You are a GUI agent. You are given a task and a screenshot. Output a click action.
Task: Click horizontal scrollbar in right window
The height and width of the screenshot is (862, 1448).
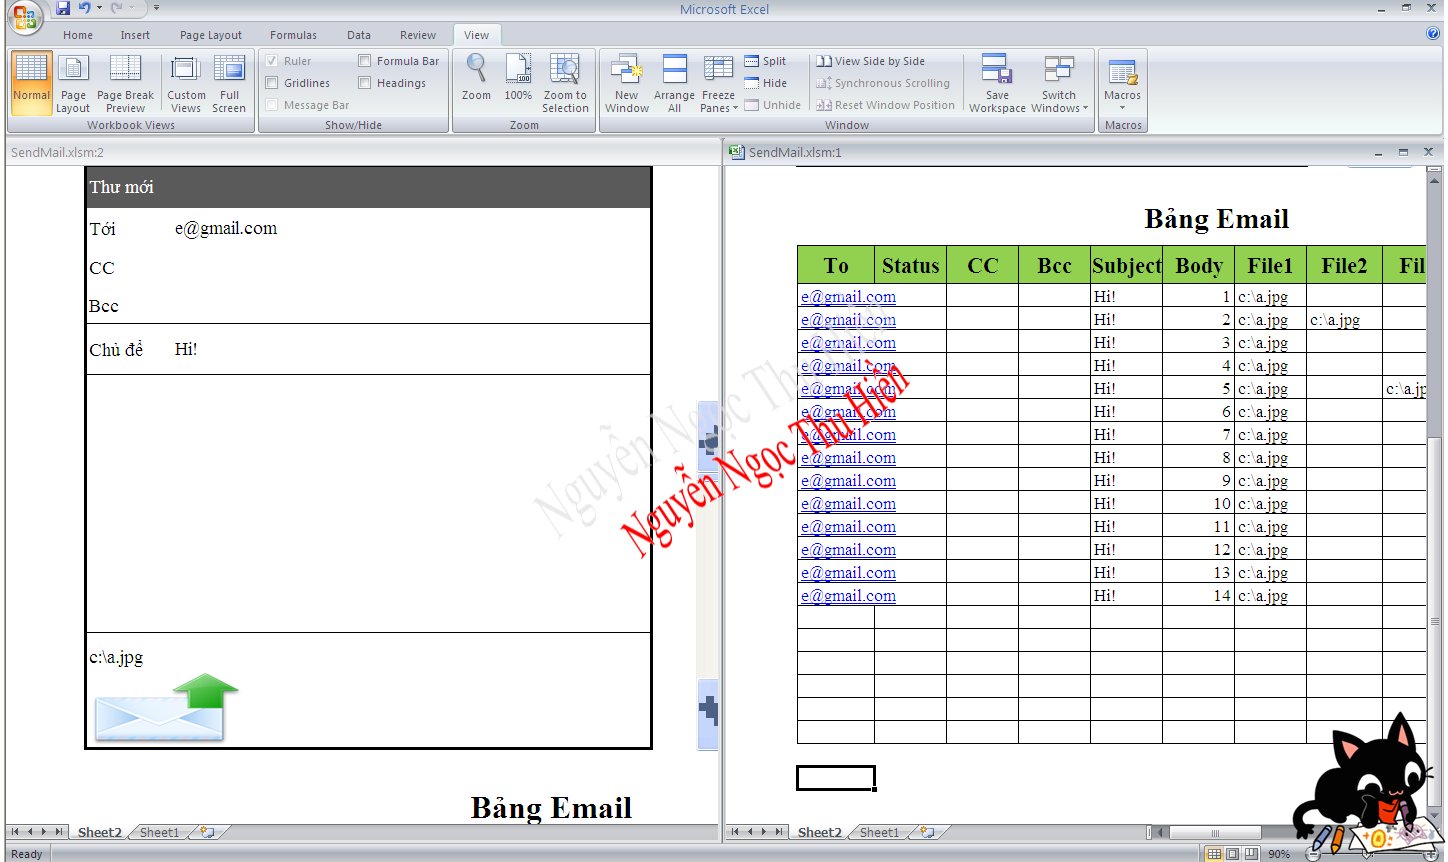pos(1214,832)
